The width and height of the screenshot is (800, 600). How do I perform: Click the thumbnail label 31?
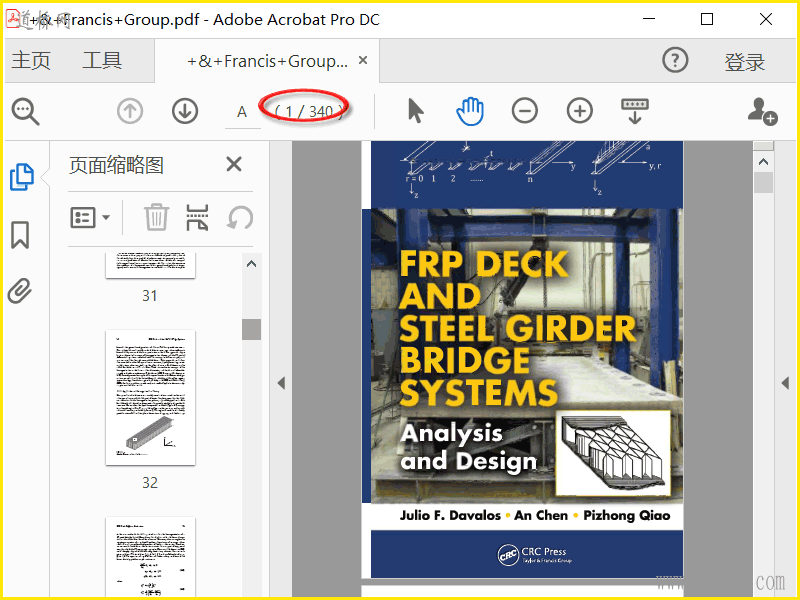pyautogui.click(x=150, y=296)
